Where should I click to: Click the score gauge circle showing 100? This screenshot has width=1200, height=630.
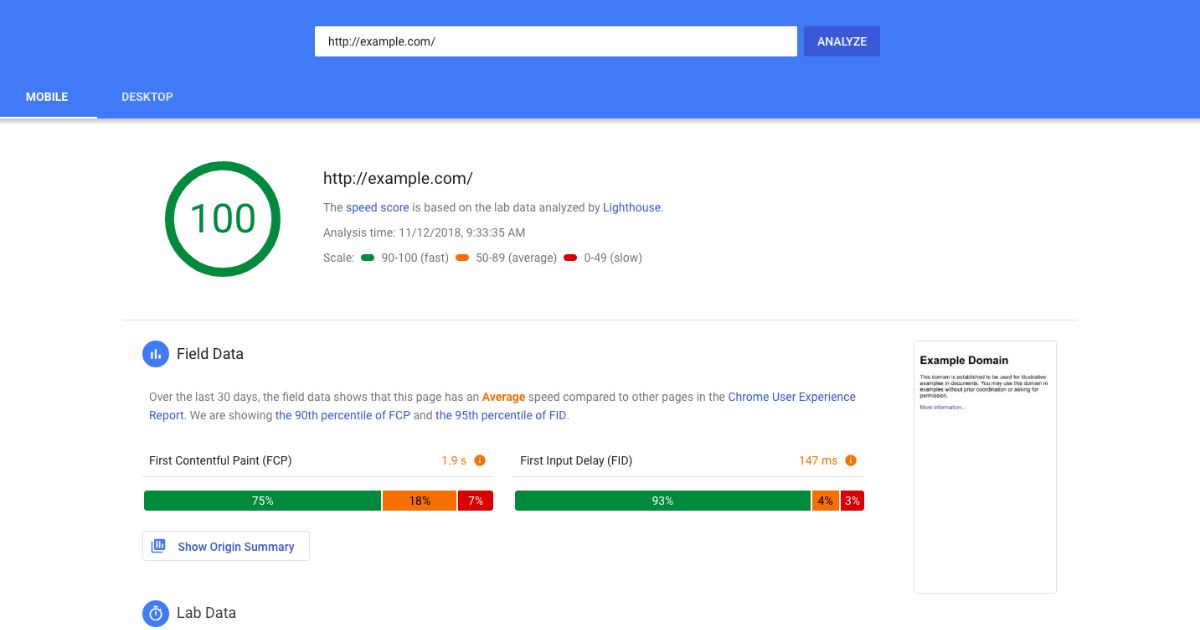223,218
